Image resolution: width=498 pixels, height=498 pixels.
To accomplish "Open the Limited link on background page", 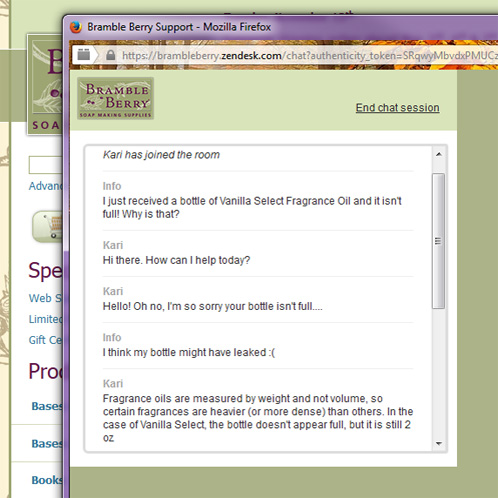I will tap(45, 319).
